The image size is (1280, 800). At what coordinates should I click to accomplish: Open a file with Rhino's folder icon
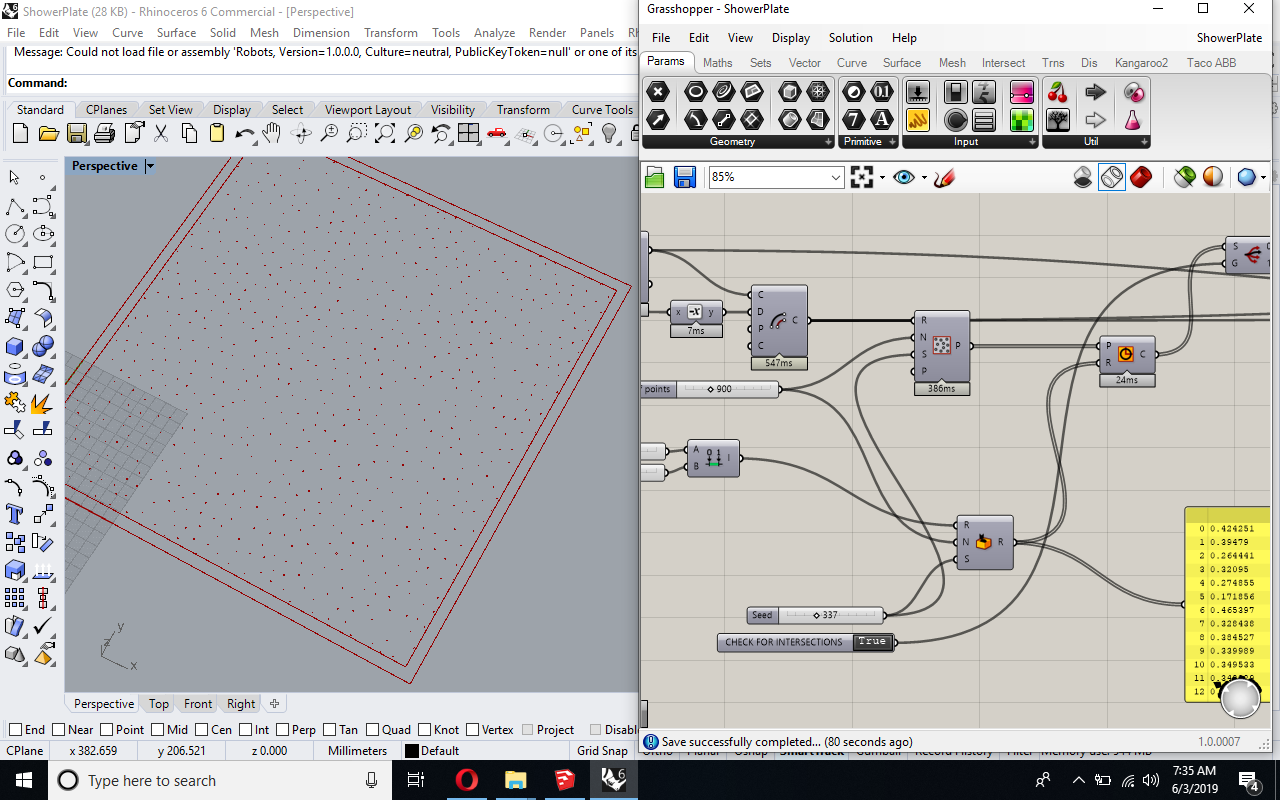[48, 133]
